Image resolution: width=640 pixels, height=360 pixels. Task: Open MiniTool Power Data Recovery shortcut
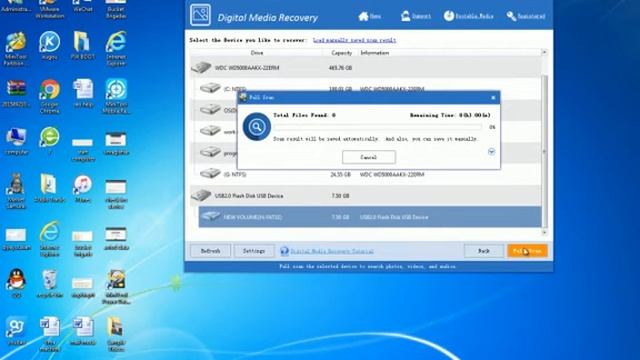pos(116,287)
